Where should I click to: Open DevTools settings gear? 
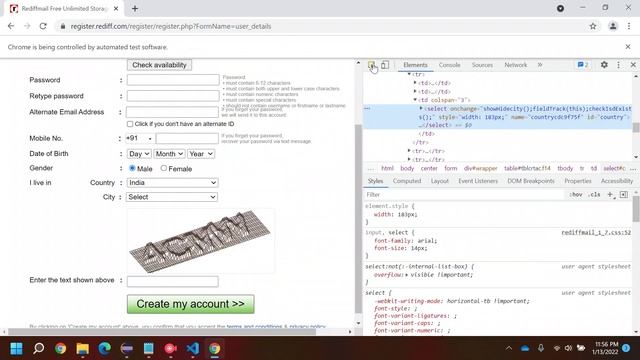point(604,65)
